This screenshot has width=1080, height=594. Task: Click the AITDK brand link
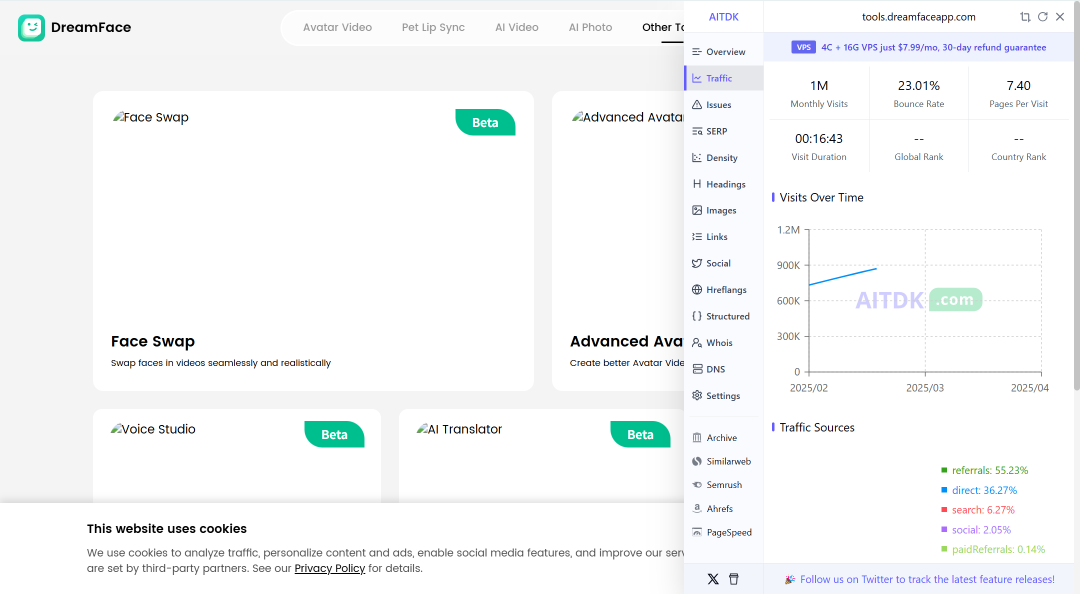click(x=724, y=17)
